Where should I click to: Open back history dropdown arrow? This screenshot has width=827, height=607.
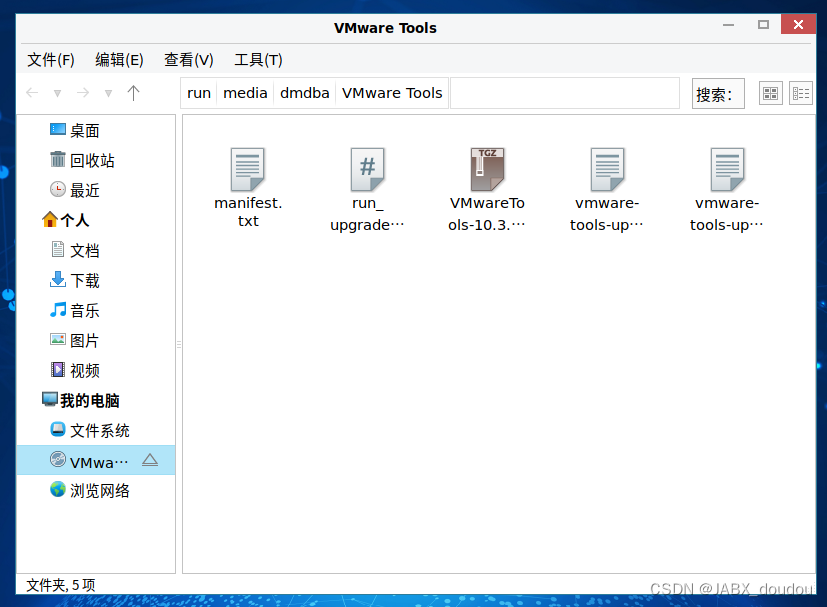[x=57, y=94]
